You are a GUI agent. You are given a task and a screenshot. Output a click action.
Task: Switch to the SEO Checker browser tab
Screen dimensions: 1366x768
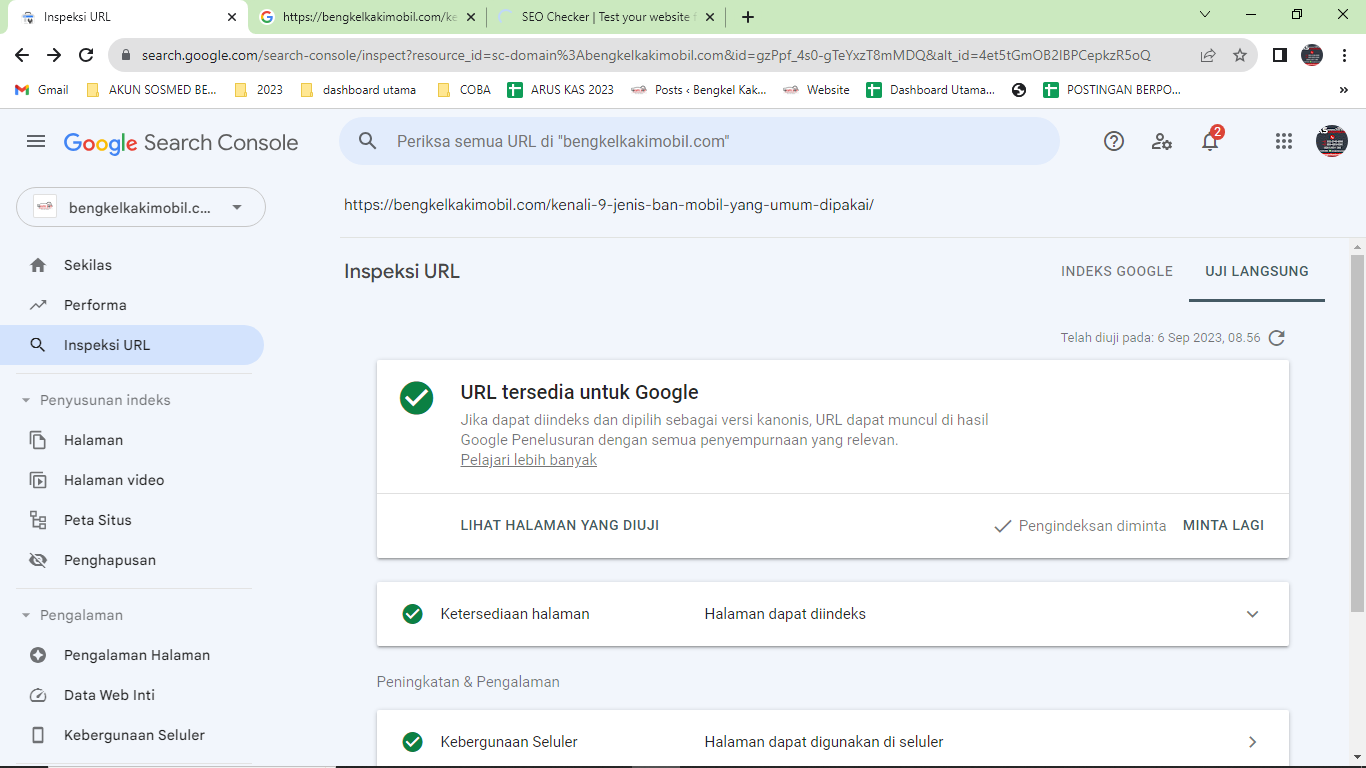604,17
